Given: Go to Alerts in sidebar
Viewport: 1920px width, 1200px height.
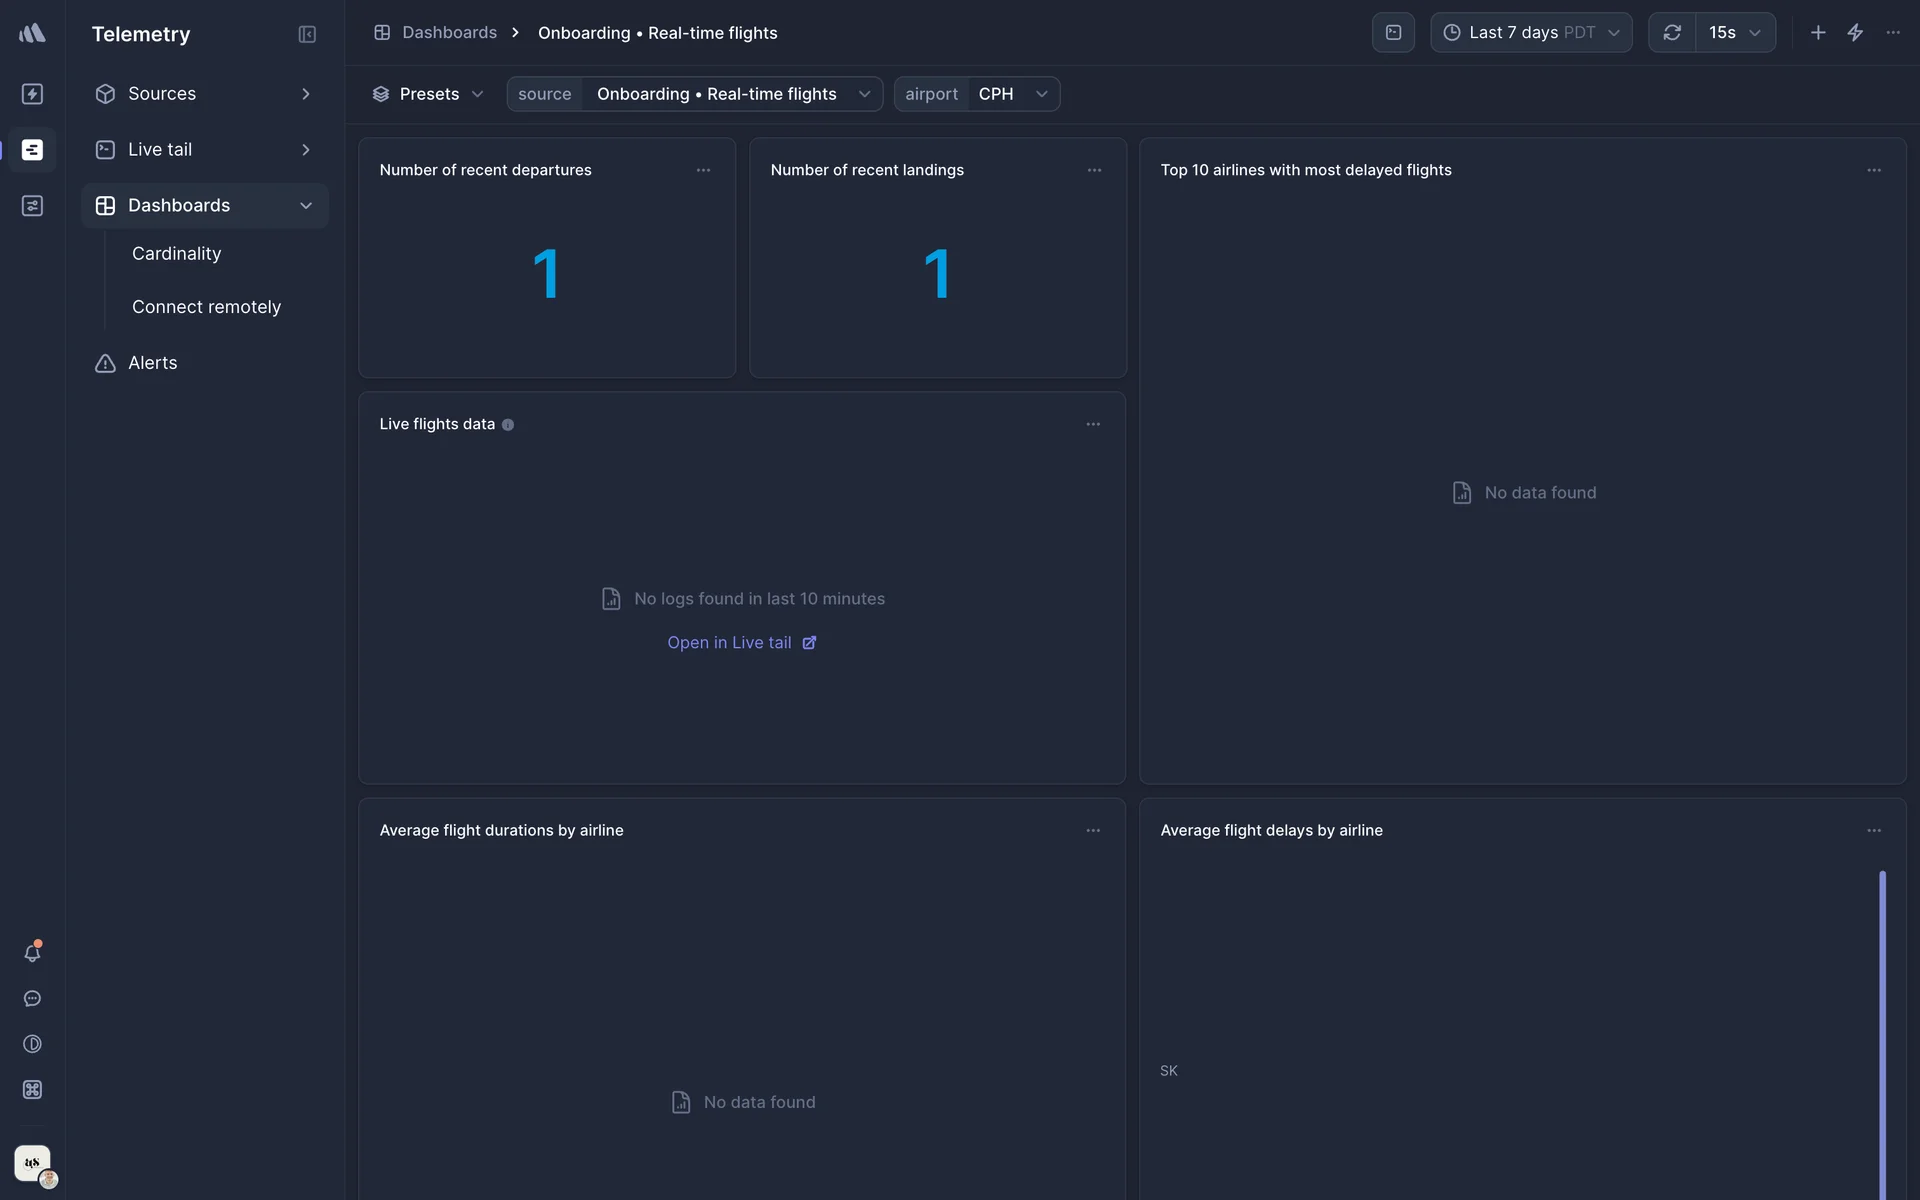Looking at the screenshot, I should [x=153, y=363].
